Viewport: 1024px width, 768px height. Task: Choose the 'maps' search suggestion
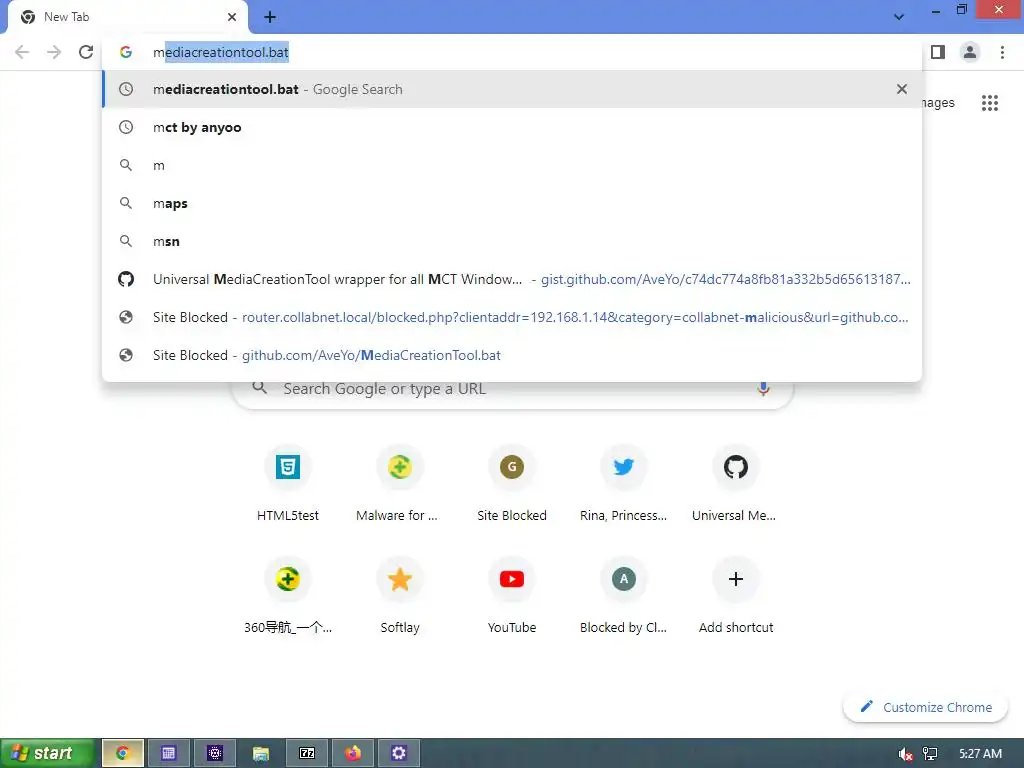click(x=512, y=203)
